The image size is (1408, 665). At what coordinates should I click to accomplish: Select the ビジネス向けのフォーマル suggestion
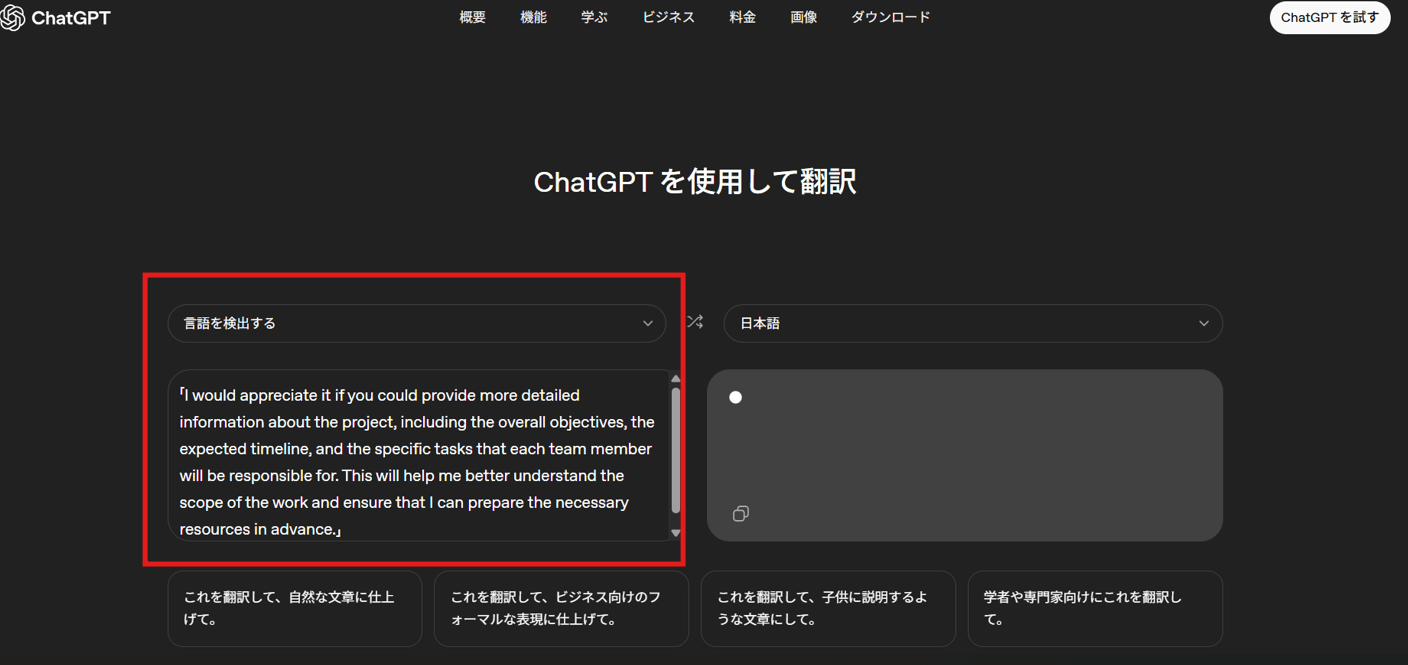click(561, 608)
